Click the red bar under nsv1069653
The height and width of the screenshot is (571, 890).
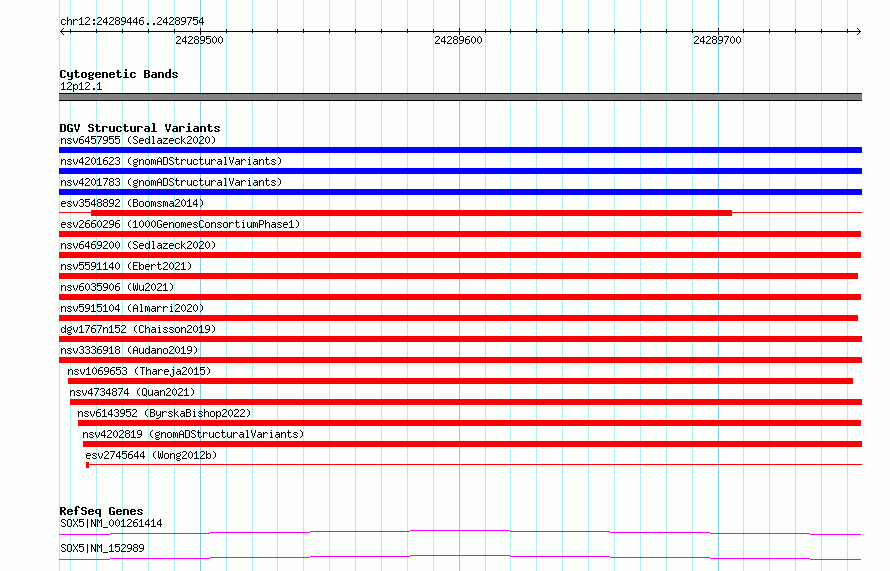[460, 381]
